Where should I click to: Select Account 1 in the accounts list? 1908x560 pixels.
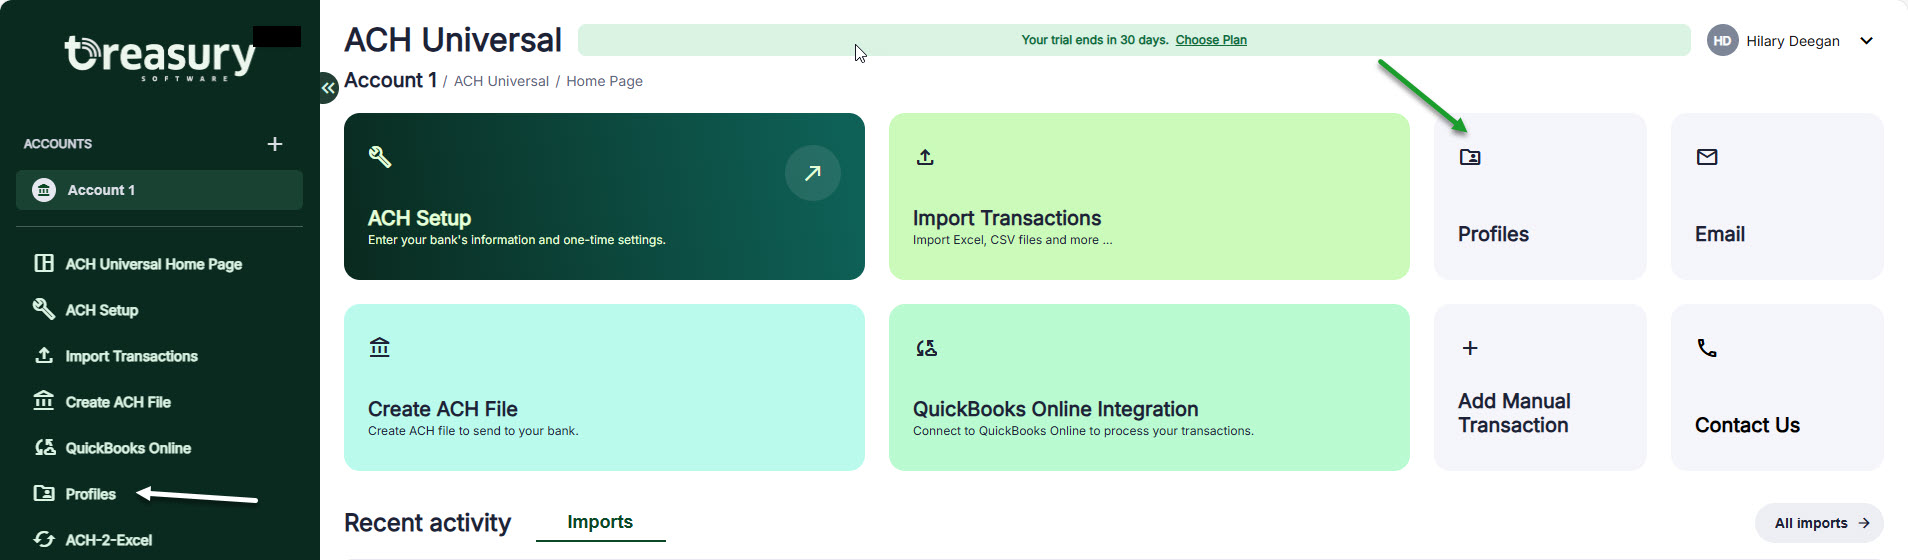[159, 190]
